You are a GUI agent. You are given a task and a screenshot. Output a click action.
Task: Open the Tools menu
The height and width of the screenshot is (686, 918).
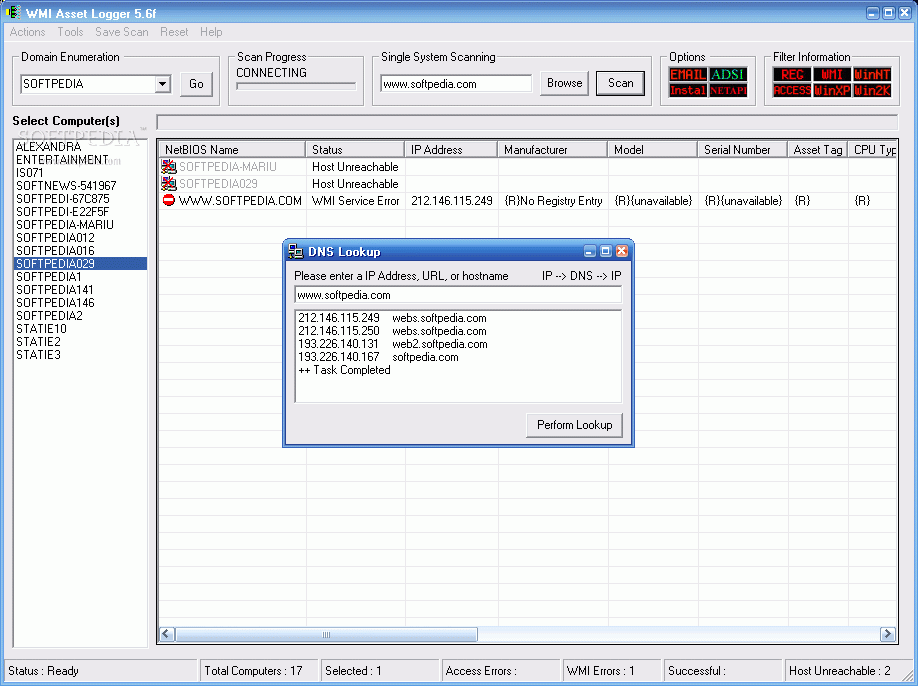point(70,32)
